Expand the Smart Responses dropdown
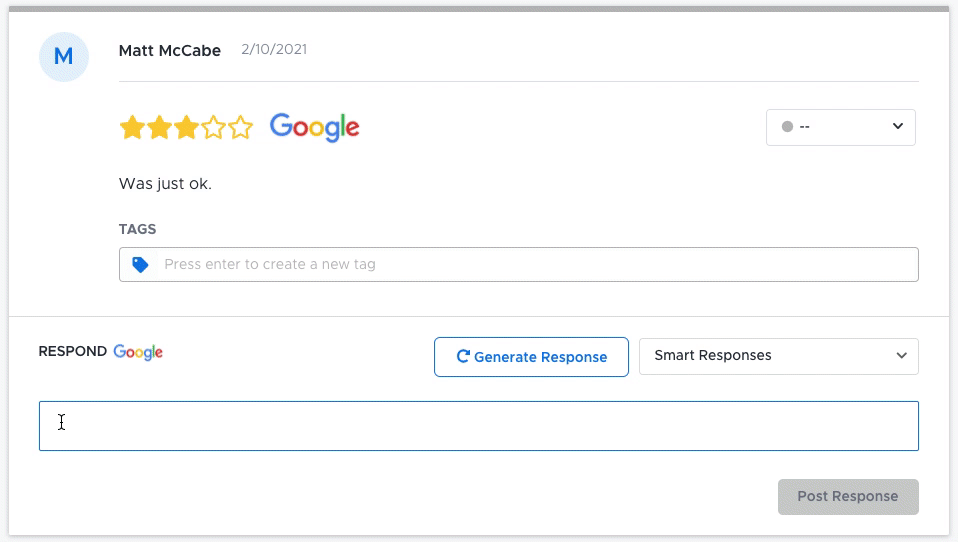The image size is (958, 542). [778, 356]
